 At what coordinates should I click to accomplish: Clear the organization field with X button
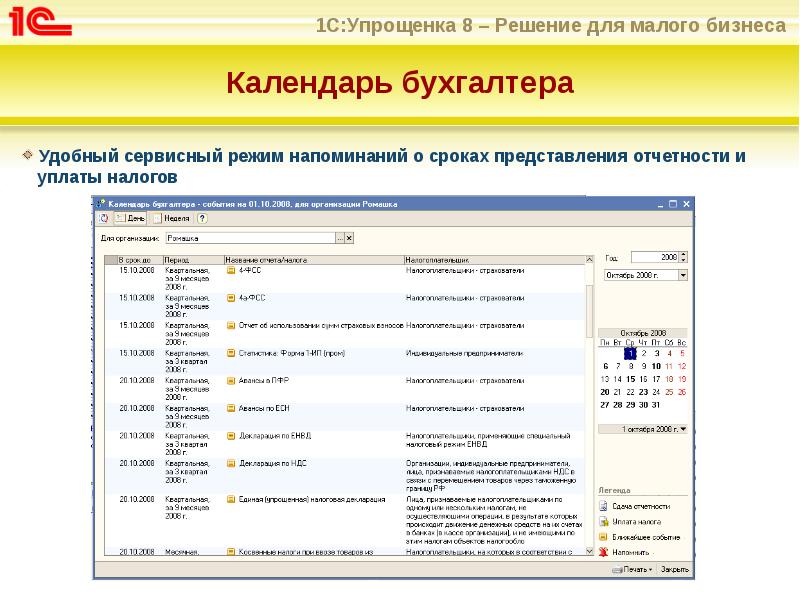tap(349, 238)
